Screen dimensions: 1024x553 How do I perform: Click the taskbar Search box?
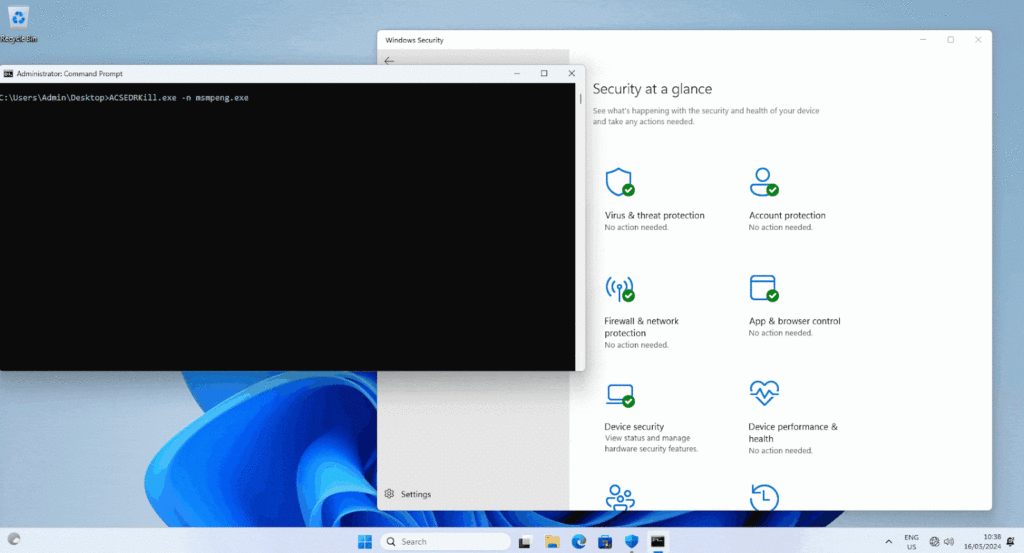442,541
